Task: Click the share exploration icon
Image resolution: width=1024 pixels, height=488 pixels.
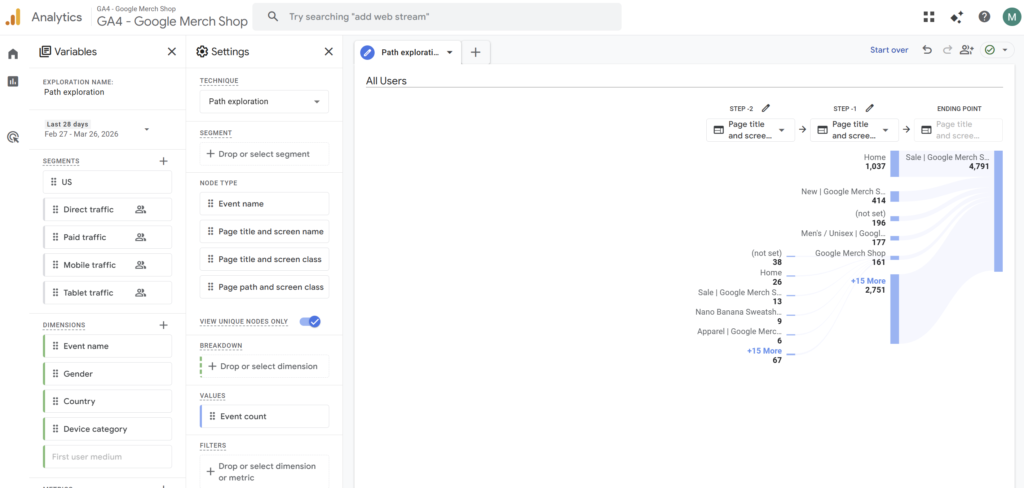Action: (966, 50)
